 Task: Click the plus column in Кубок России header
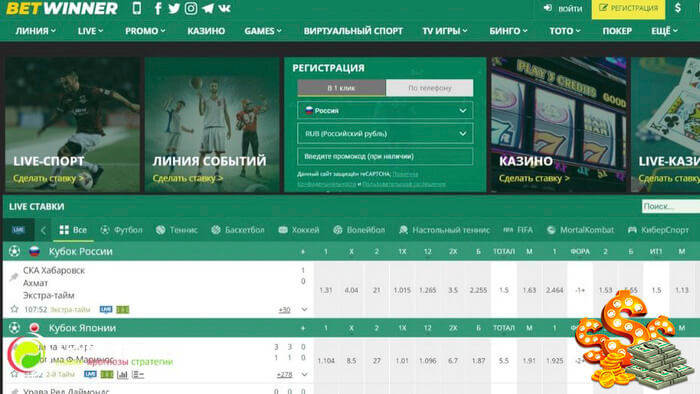(303, 252)
